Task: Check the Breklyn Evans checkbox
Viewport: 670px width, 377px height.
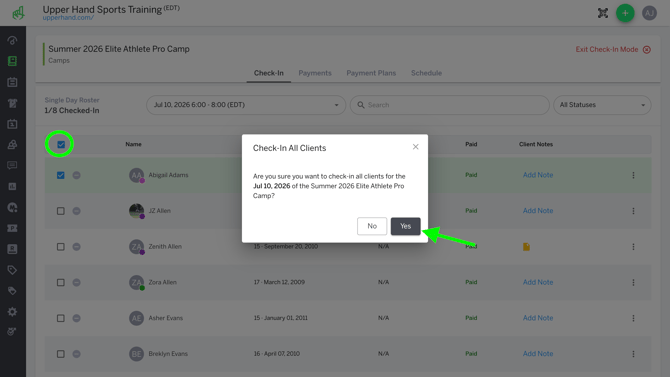Action: pyautogui.click(x=61, y=354)
